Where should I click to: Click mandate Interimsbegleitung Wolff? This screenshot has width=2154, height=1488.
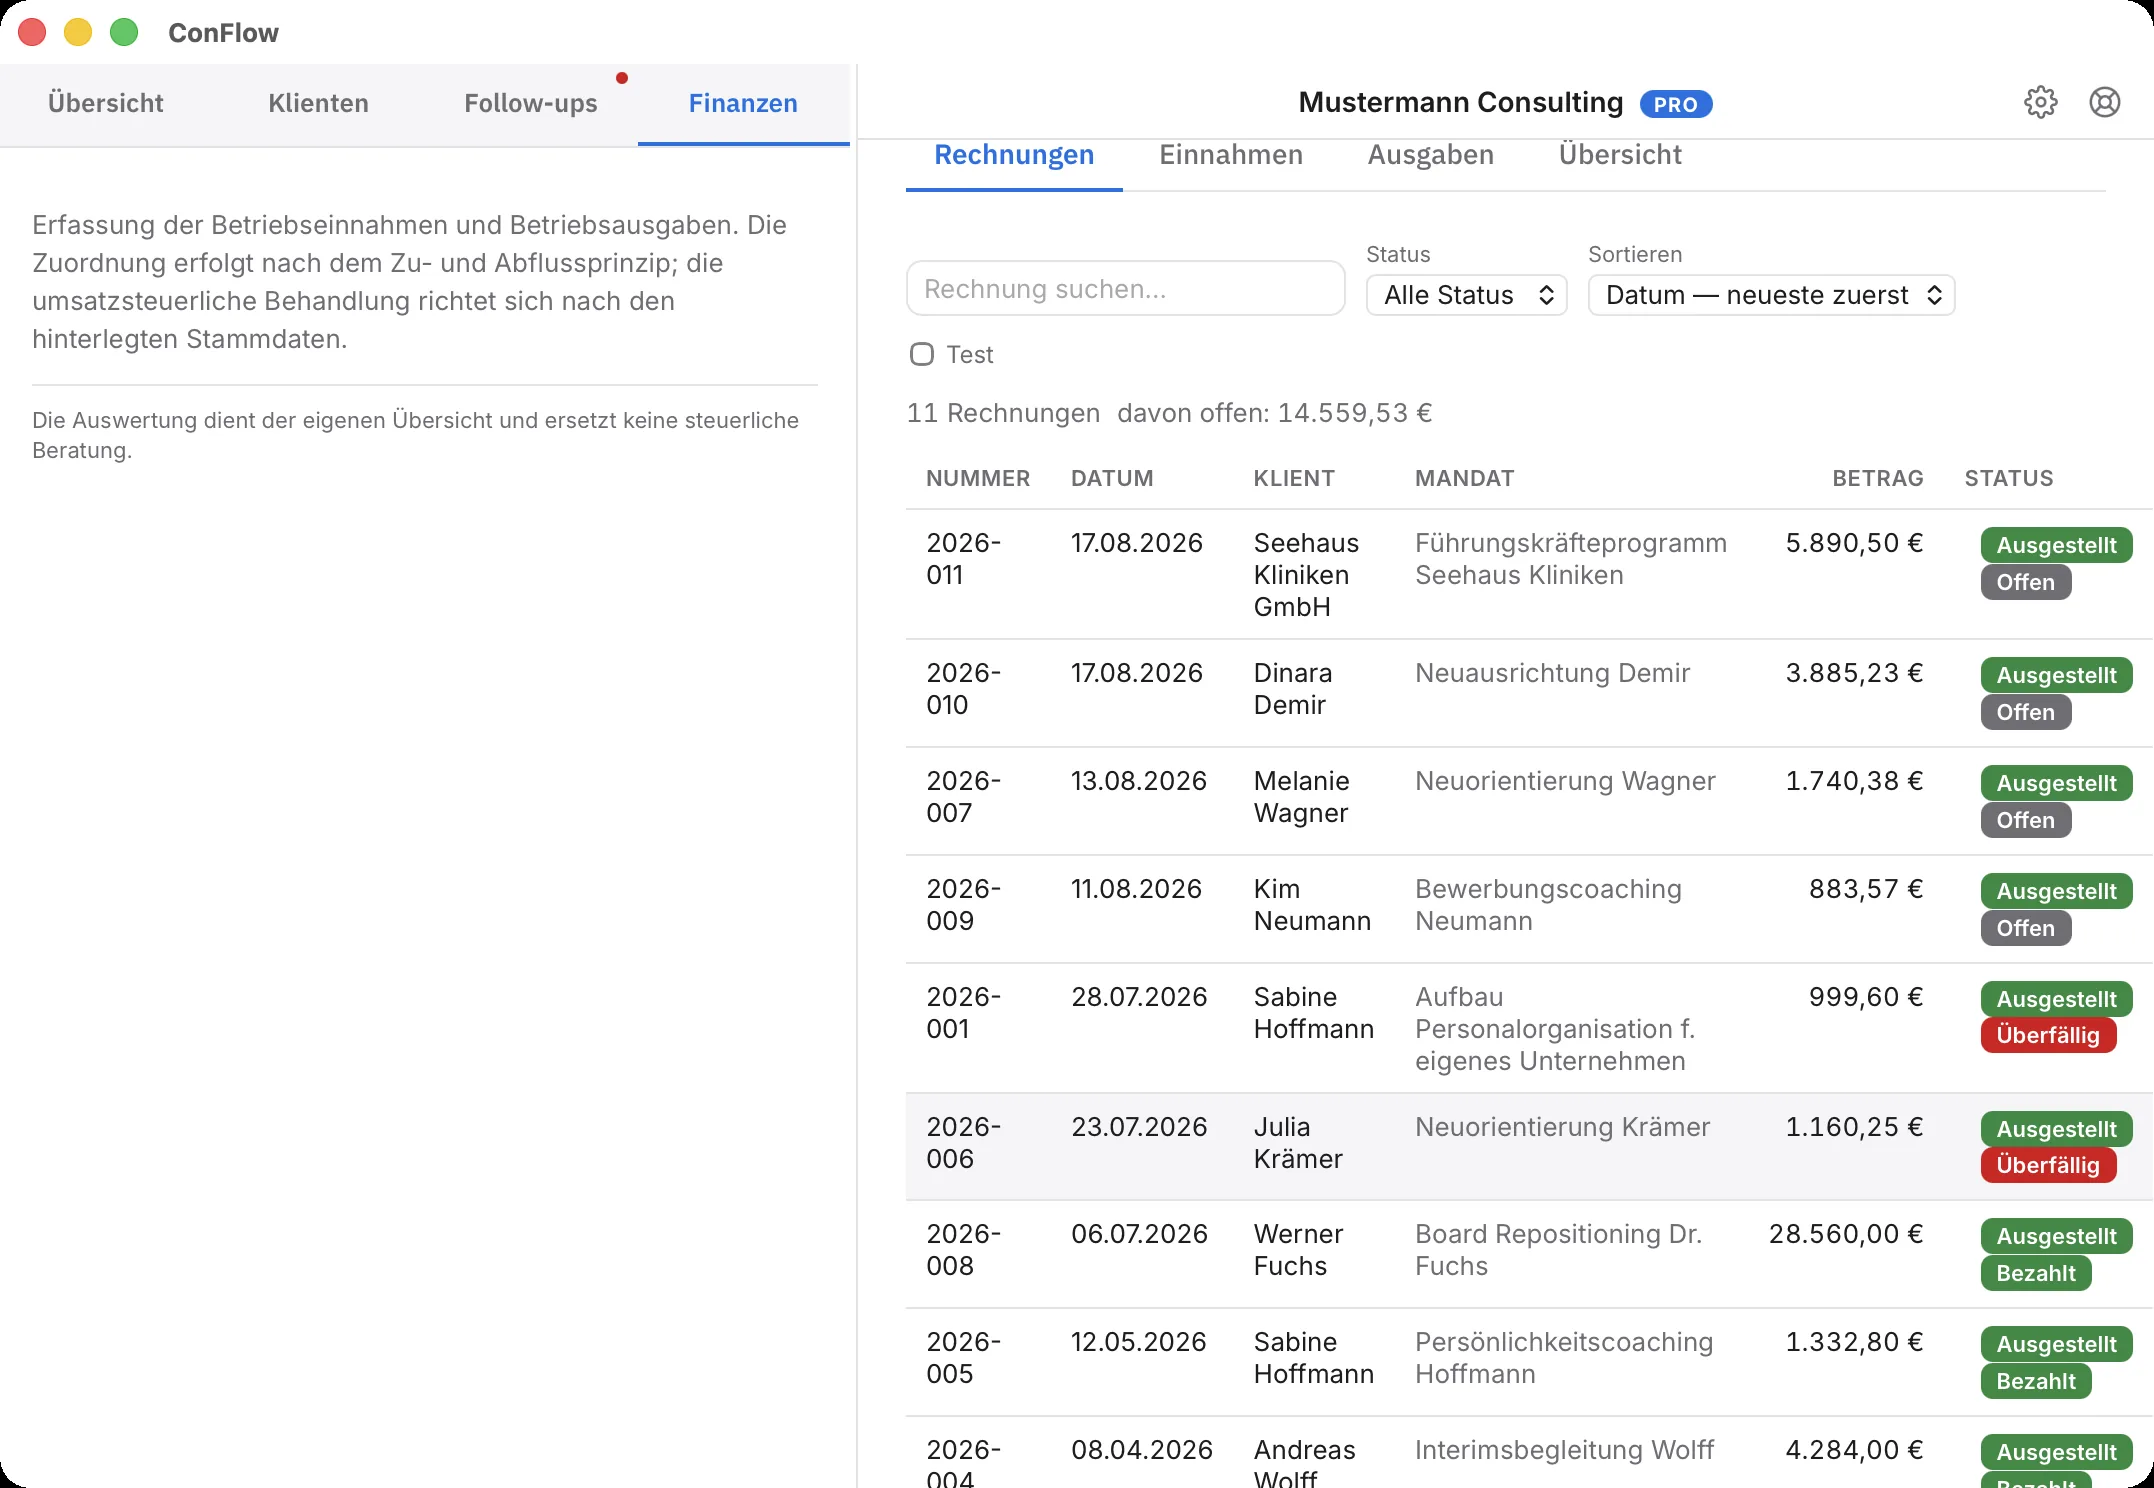point(1564,1450)
